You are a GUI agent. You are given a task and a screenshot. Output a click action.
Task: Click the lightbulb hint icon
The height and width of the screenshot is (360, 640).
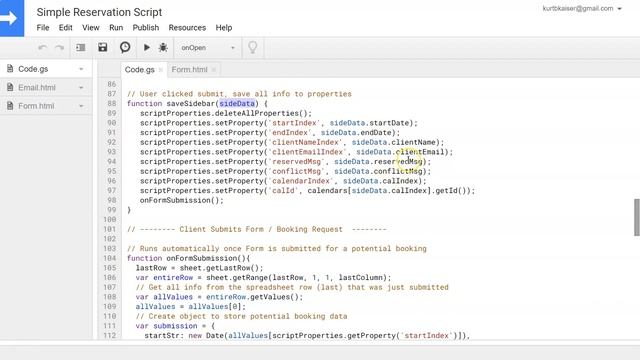tap(253, 47)
